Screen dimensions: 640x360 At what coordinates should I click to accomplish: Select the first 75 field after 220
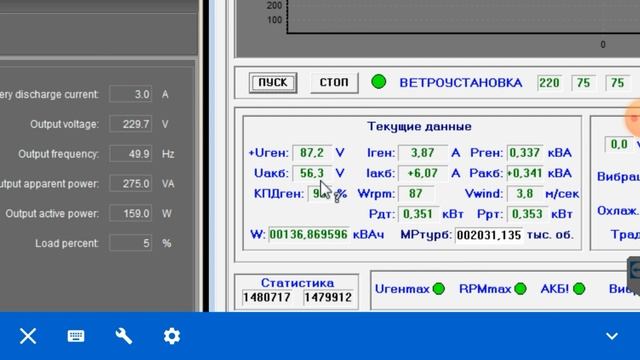pyautogui.click(x=583, y=83)
